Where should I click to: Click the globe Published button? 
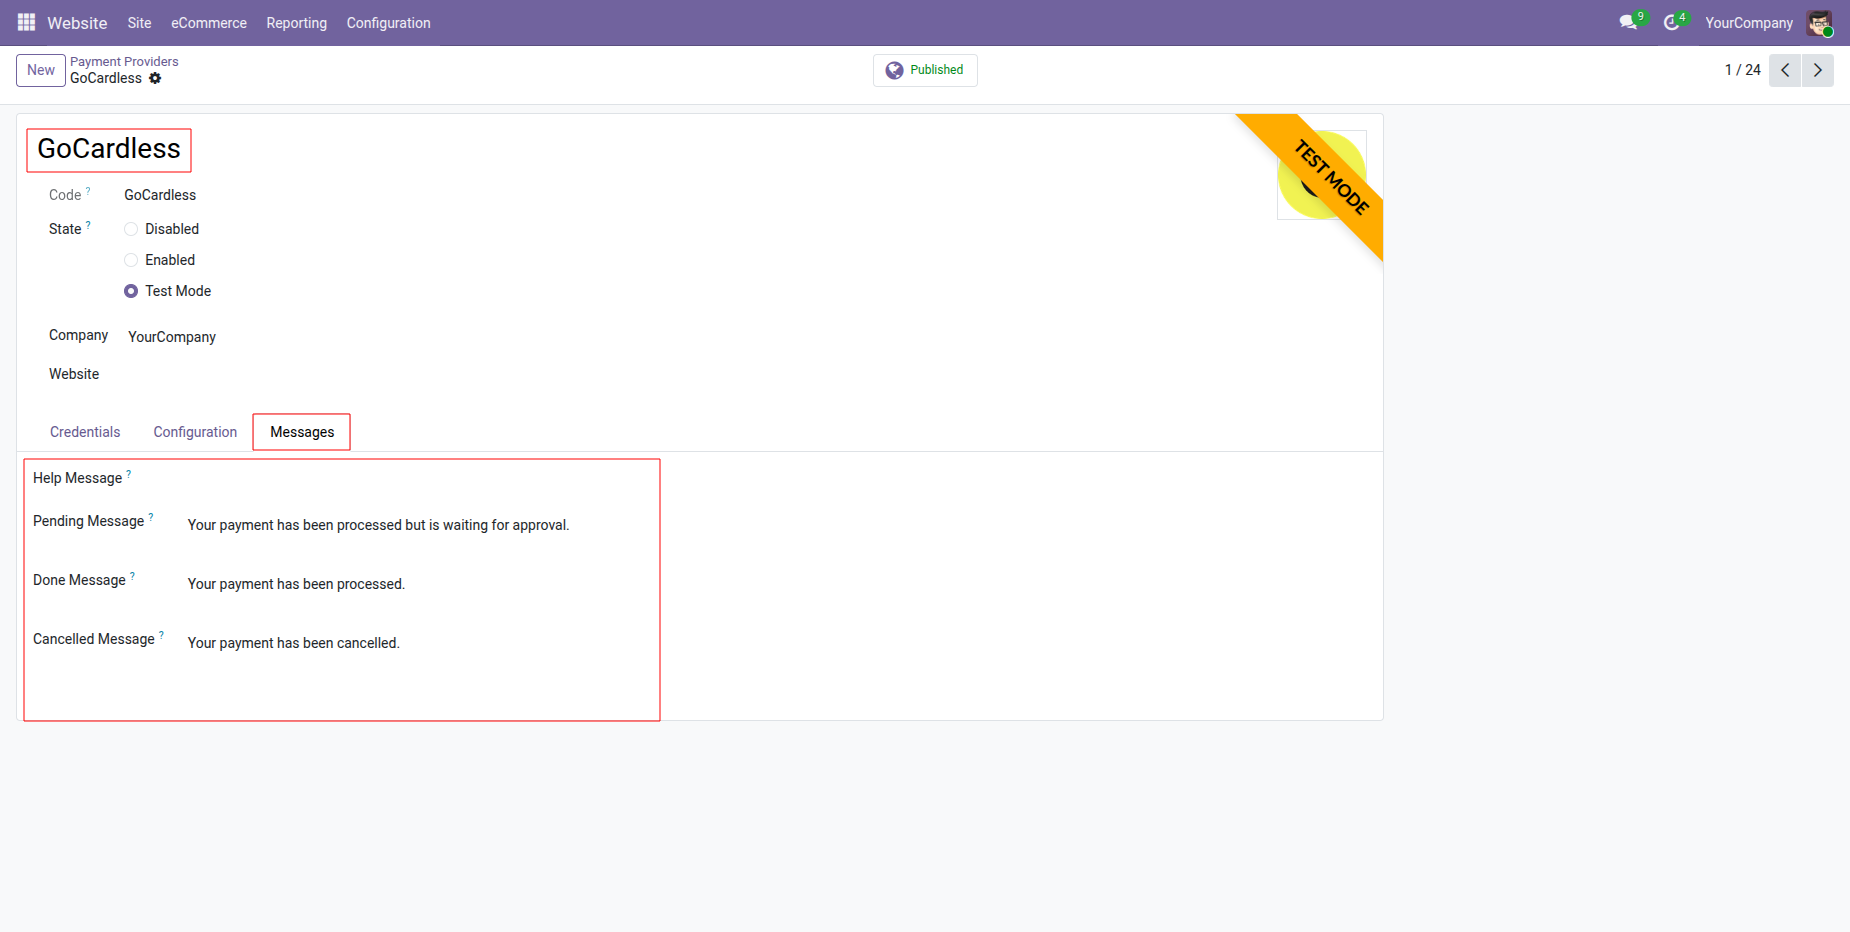click(x=925, y=70)
